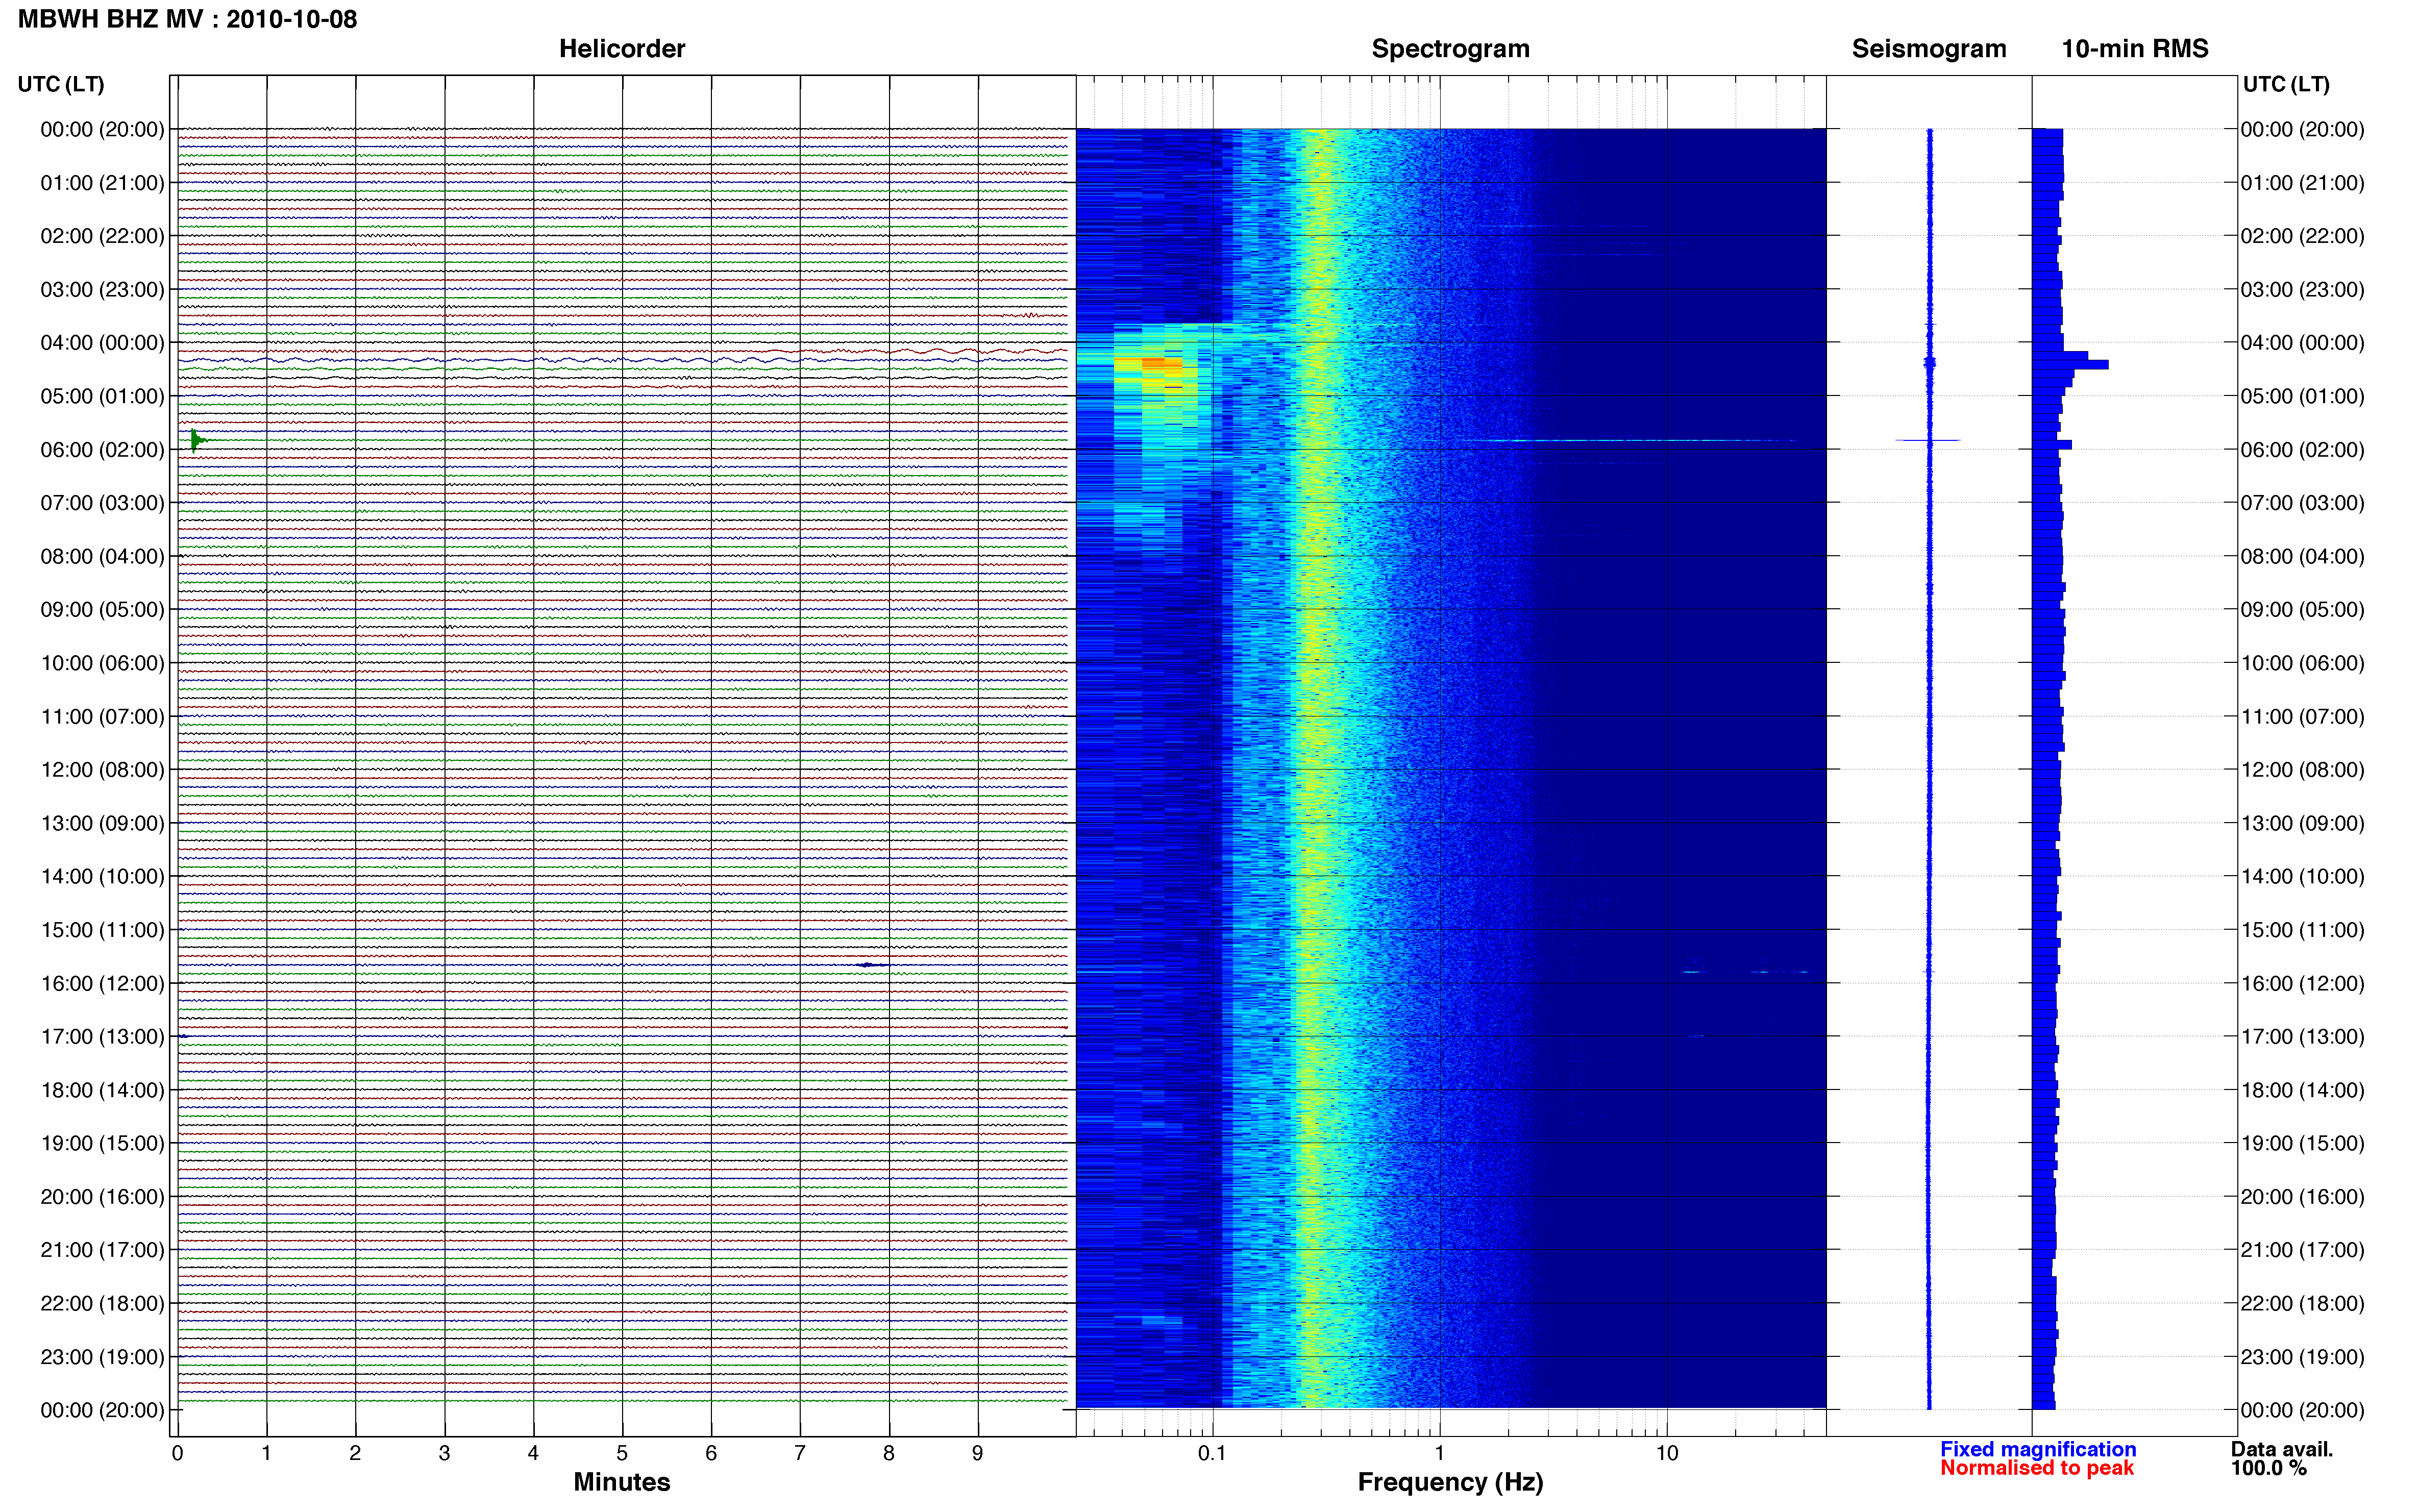Click RMS-side label 07:00 (03:00)
This screenshot has width=2419, height=1512.
2302,503
